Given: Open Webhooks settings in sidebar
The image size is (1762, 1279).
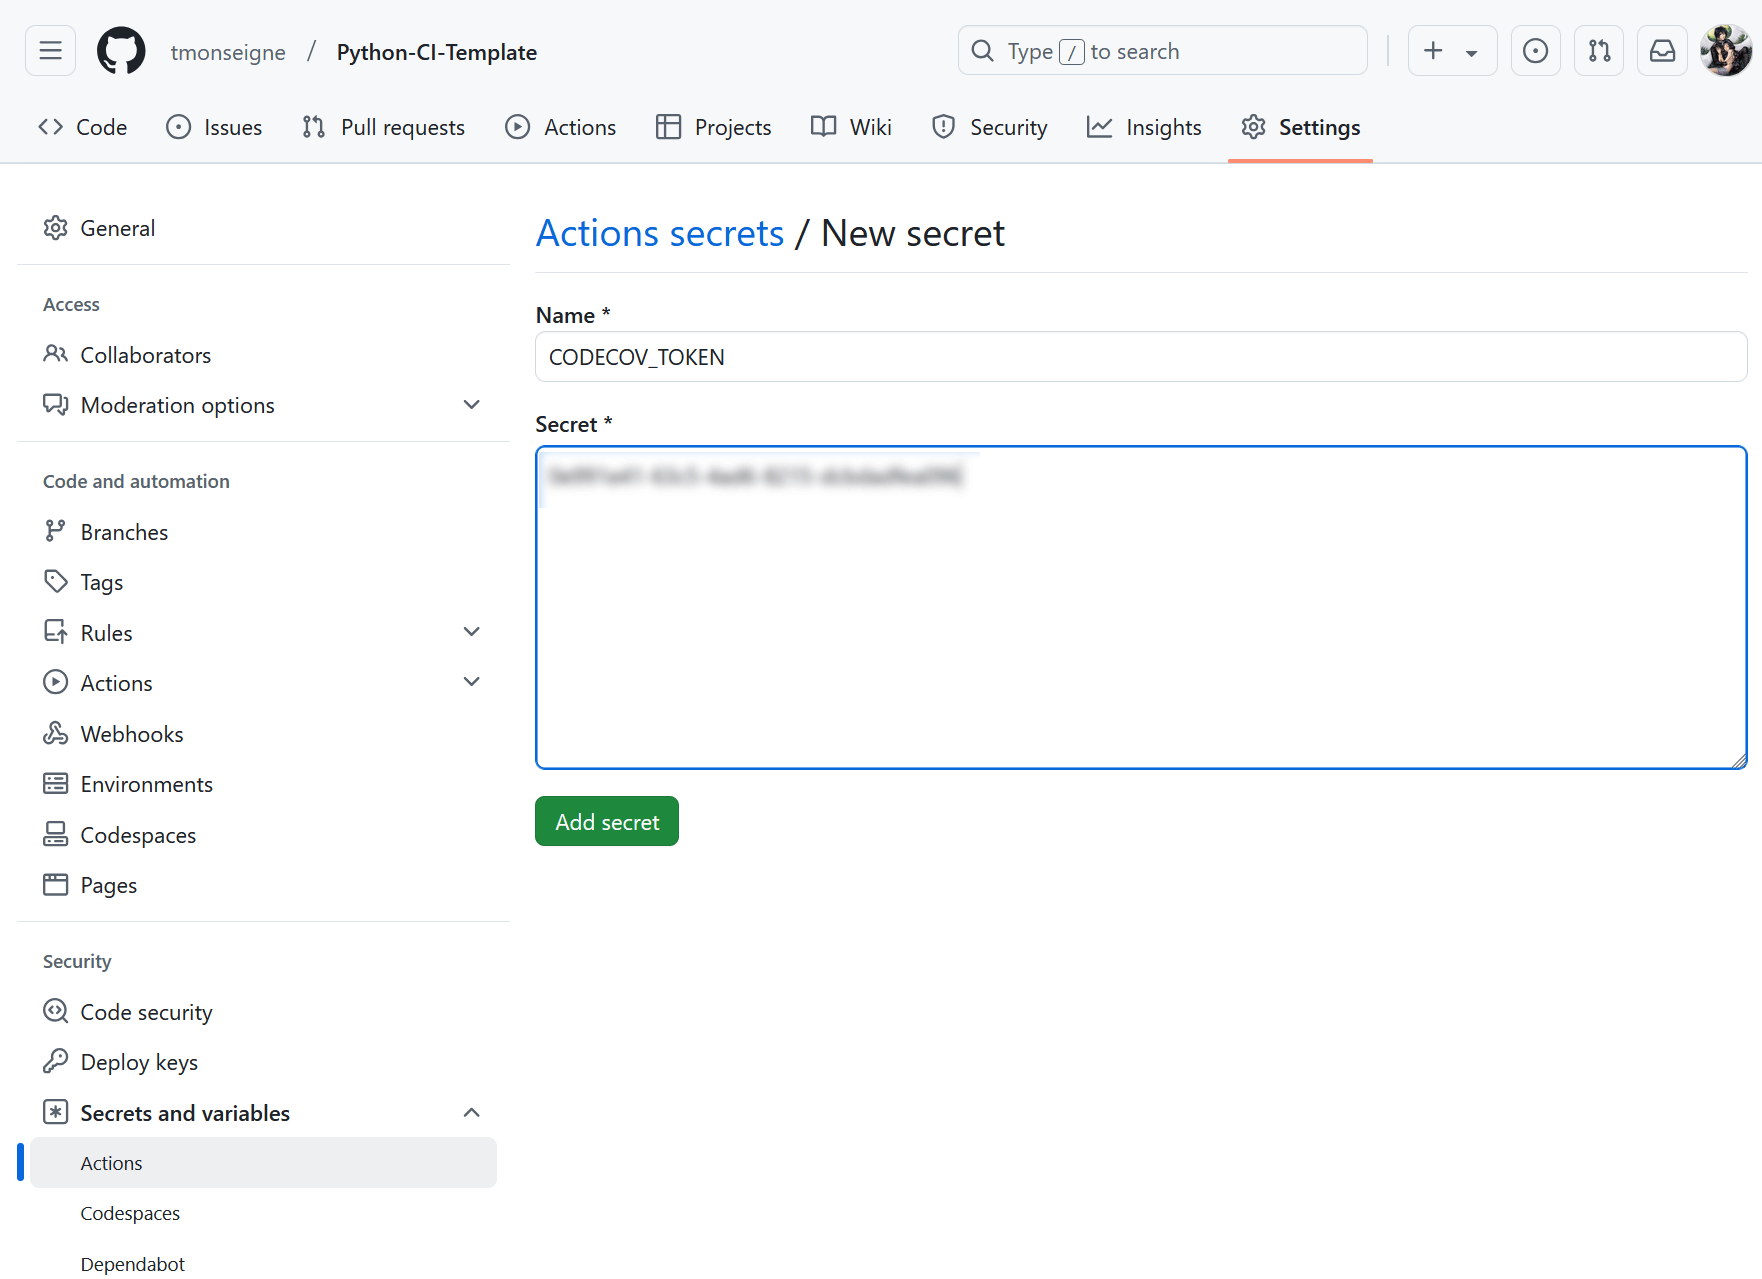Looking at the screenshot, I should [132, 734].
